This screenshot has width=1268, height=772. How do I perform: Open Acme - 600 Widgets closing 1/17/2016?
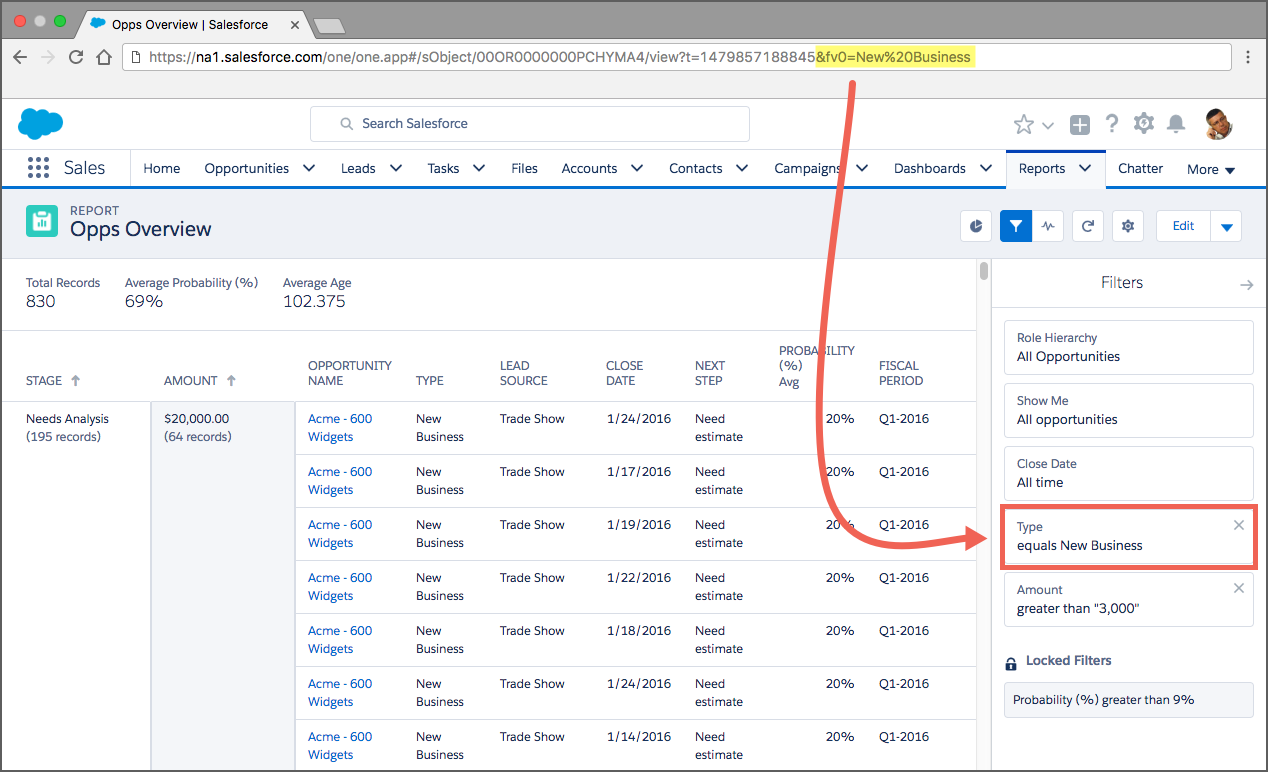340,481
